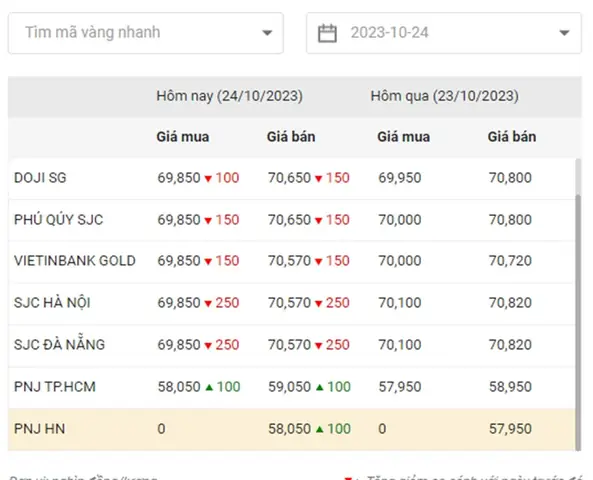Click the dropdown arrow of gold code search
593x480 pixels.
coord(267,33)
